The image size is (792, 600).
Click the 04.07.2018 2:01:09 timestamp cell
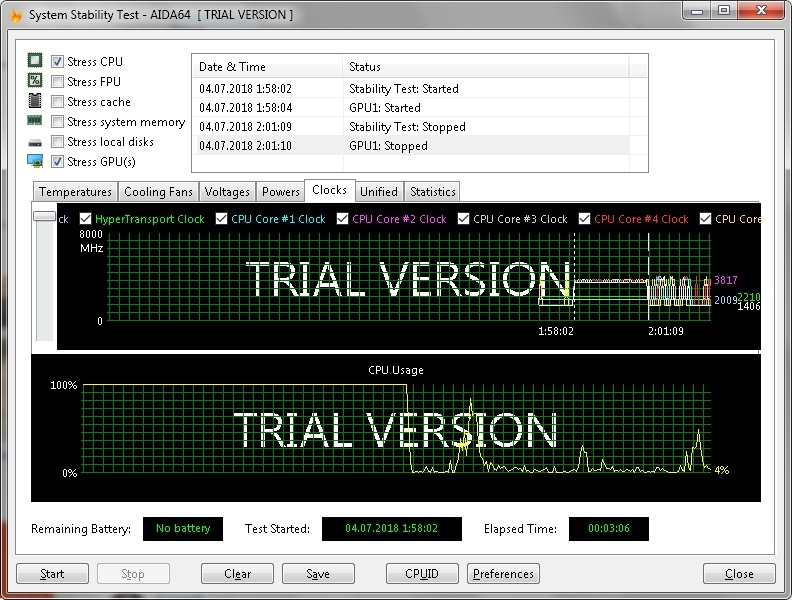pyautogui.click(x=245, y=127)
